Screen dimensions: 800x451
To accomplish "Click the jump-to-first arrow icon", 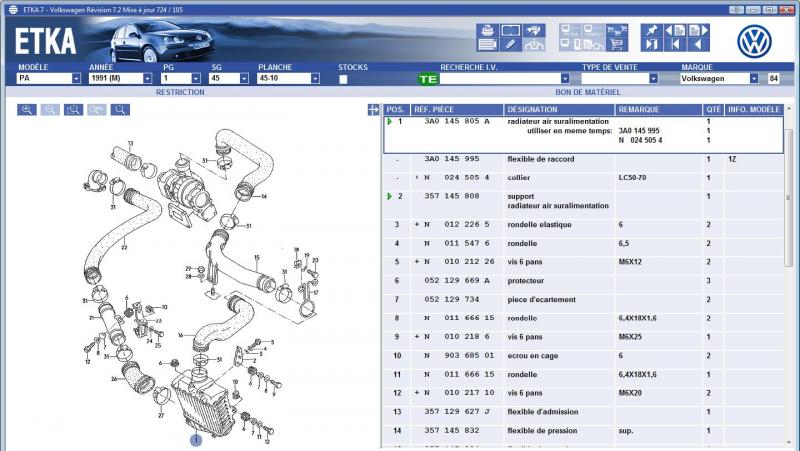I will (x=675, y=45).
